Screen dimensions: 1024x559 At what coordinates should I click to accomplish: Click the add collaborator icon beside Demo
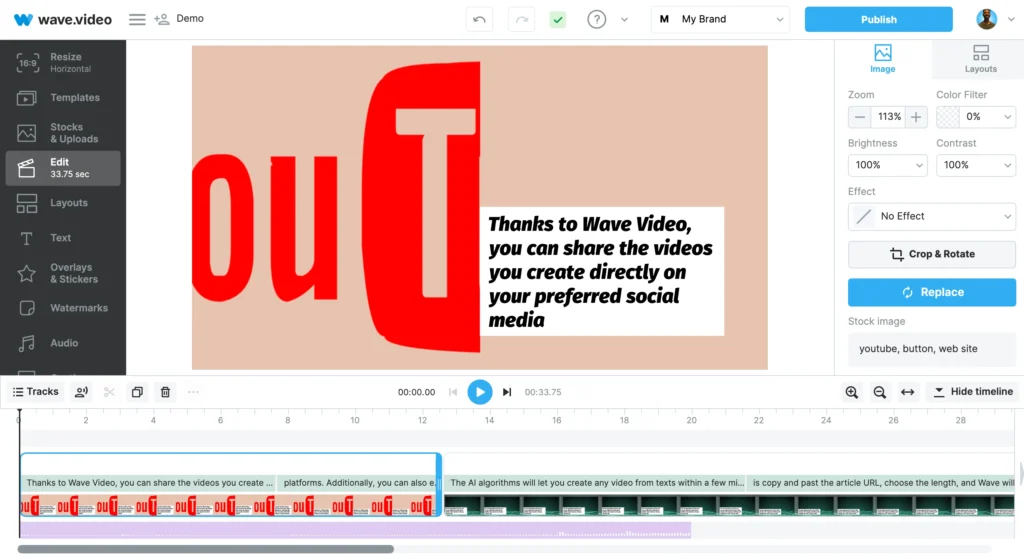[161, 19]
